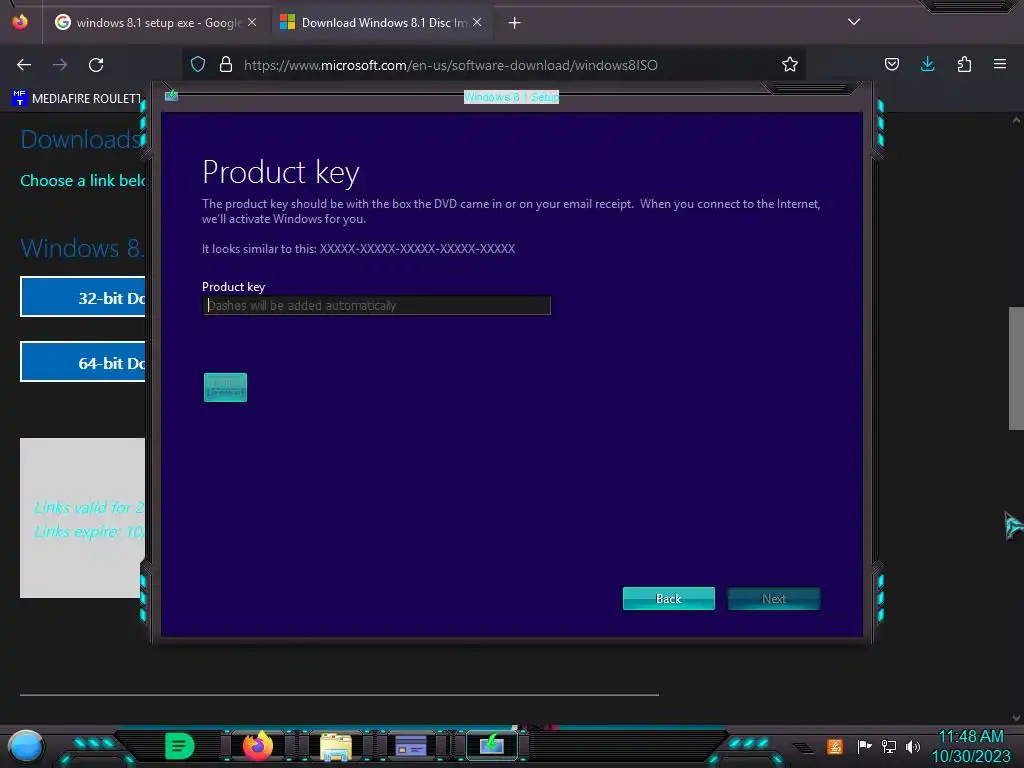Open the Firefox hamburger menu
1024x768 pixels.
pyautogui.click(x=999, y=64)
